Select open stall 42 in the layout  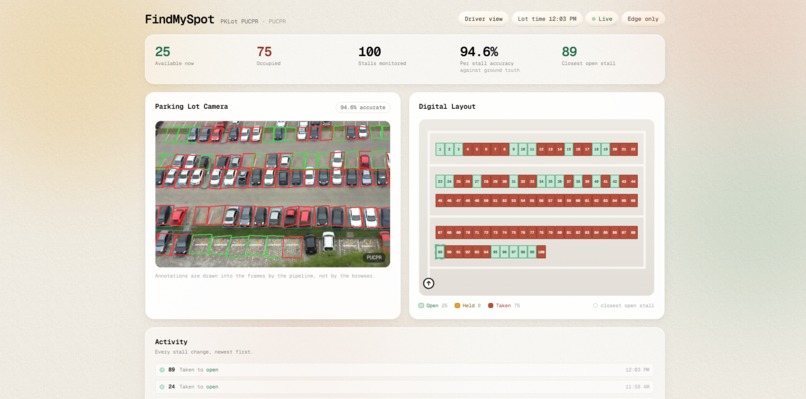pyautogui.click(x=615, y=181)
